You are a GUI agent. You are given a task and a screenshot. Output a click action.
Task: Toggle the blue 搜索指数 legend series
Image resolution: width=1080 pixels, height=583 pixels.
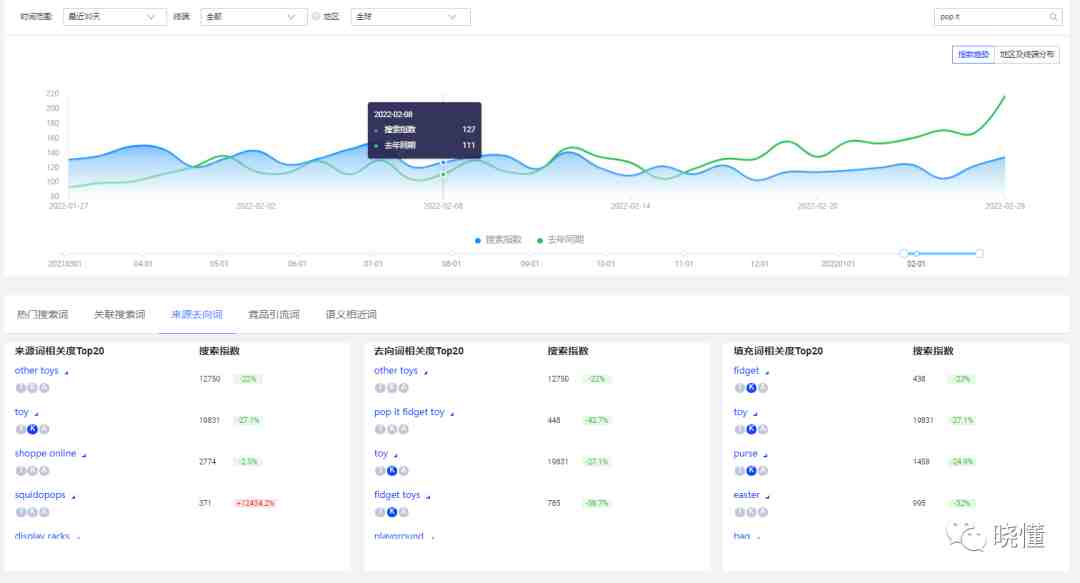pos(498,240)
